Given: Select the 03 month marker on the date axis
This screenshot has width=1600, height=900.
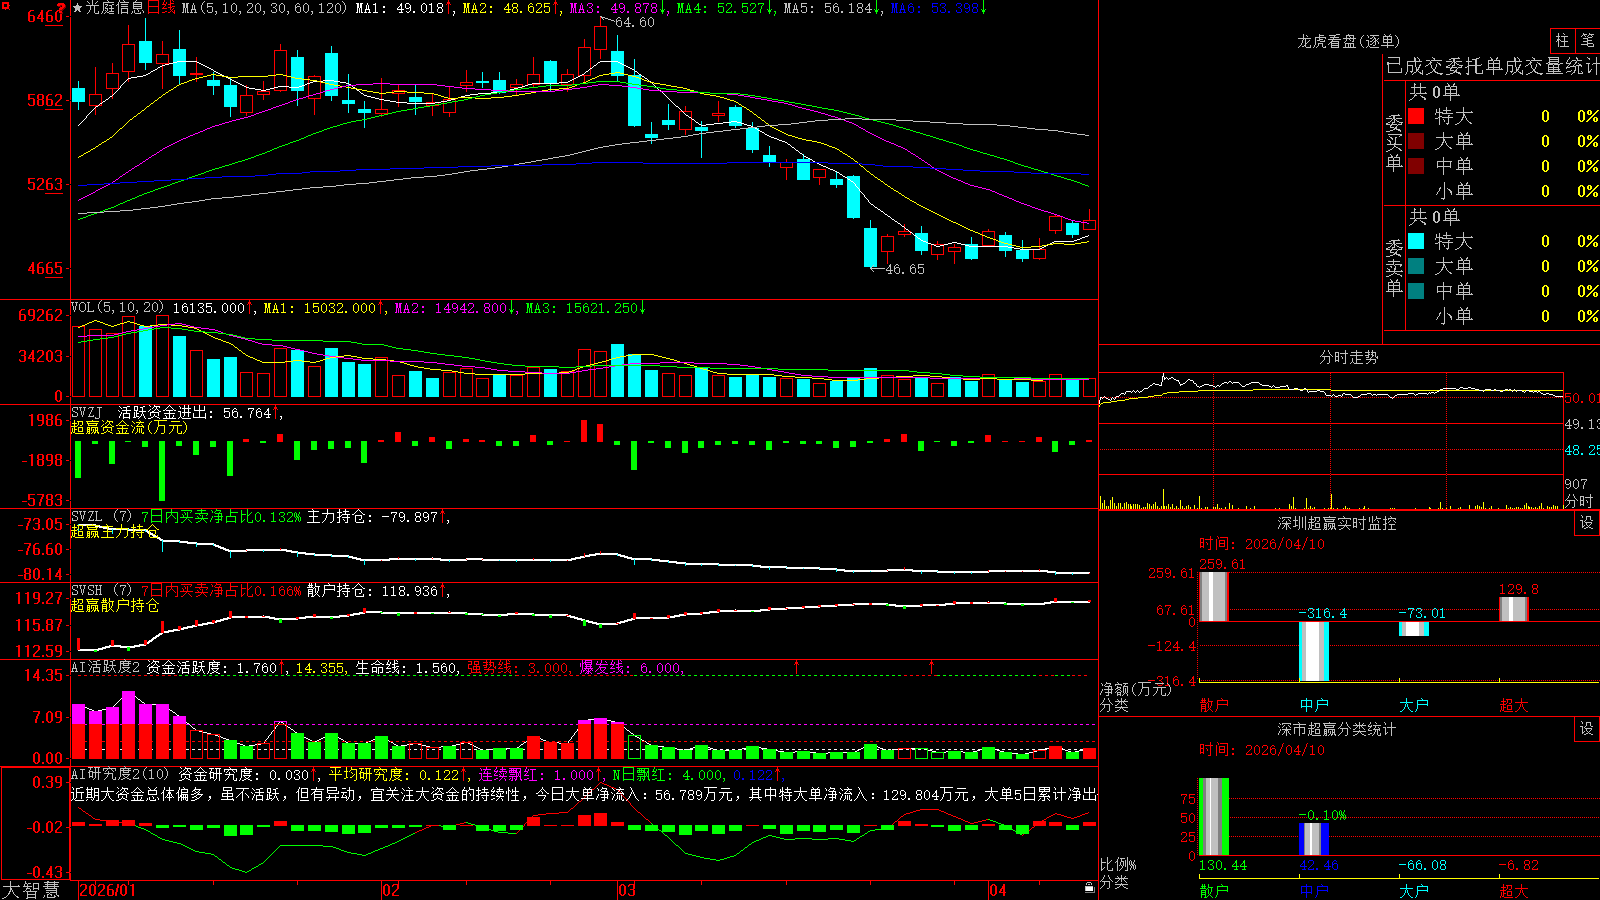Looking at the screenshot, I should click(x=627, y=890).
